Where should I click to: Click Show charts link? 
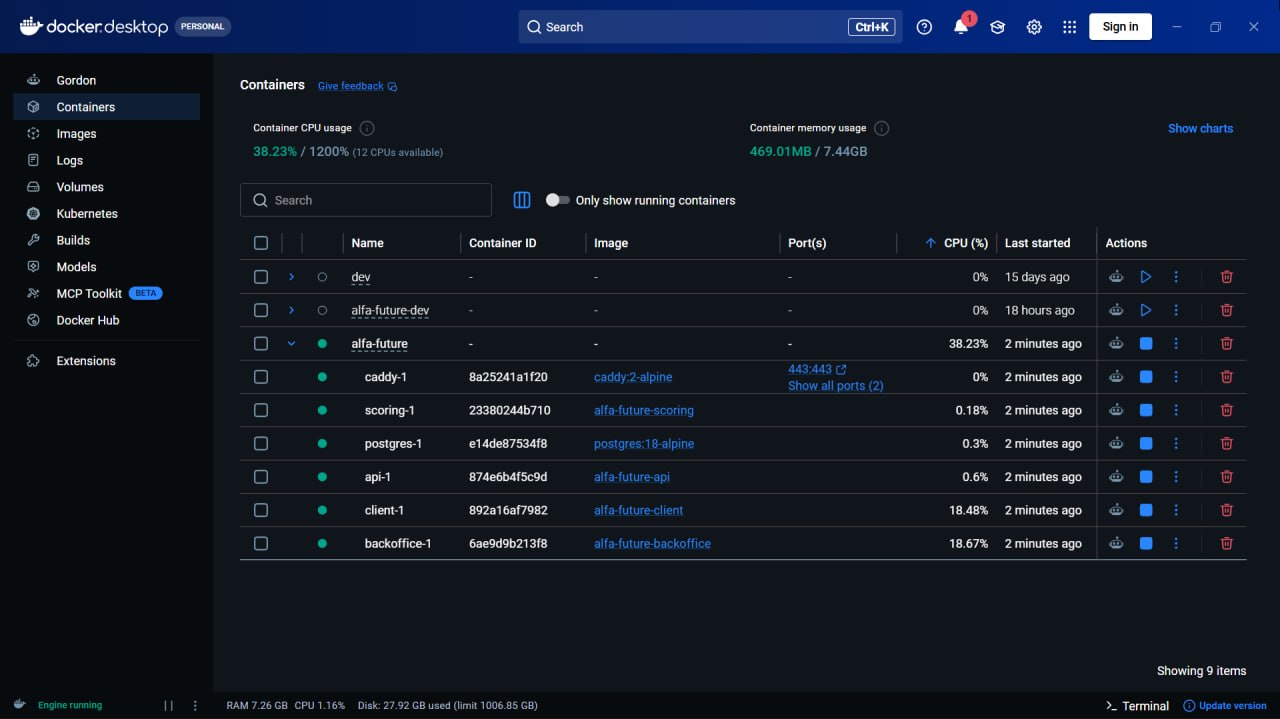(x=1200, y=128)
